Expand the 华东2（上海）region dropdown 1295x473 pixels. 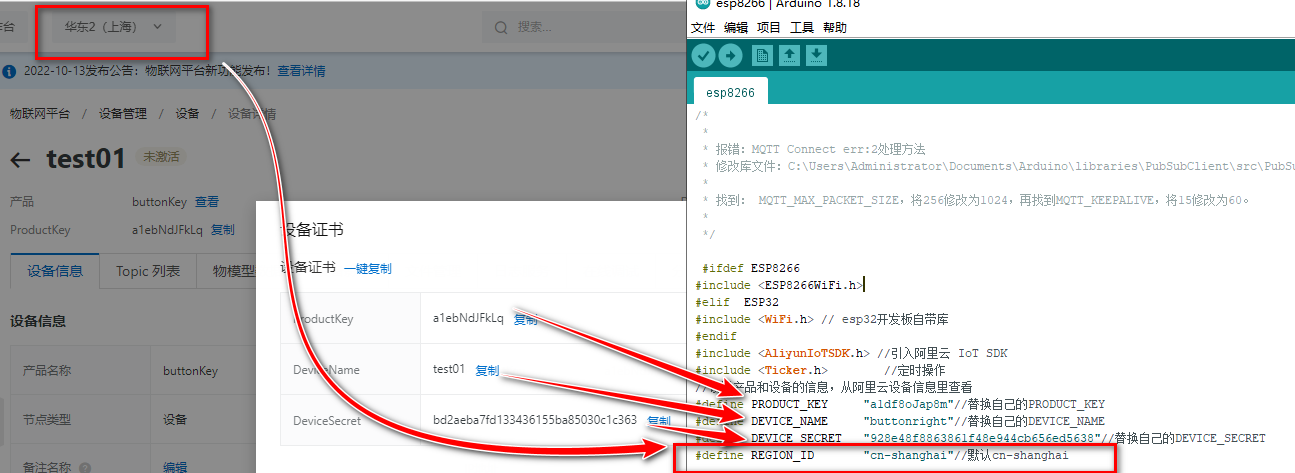coord(112,27)
